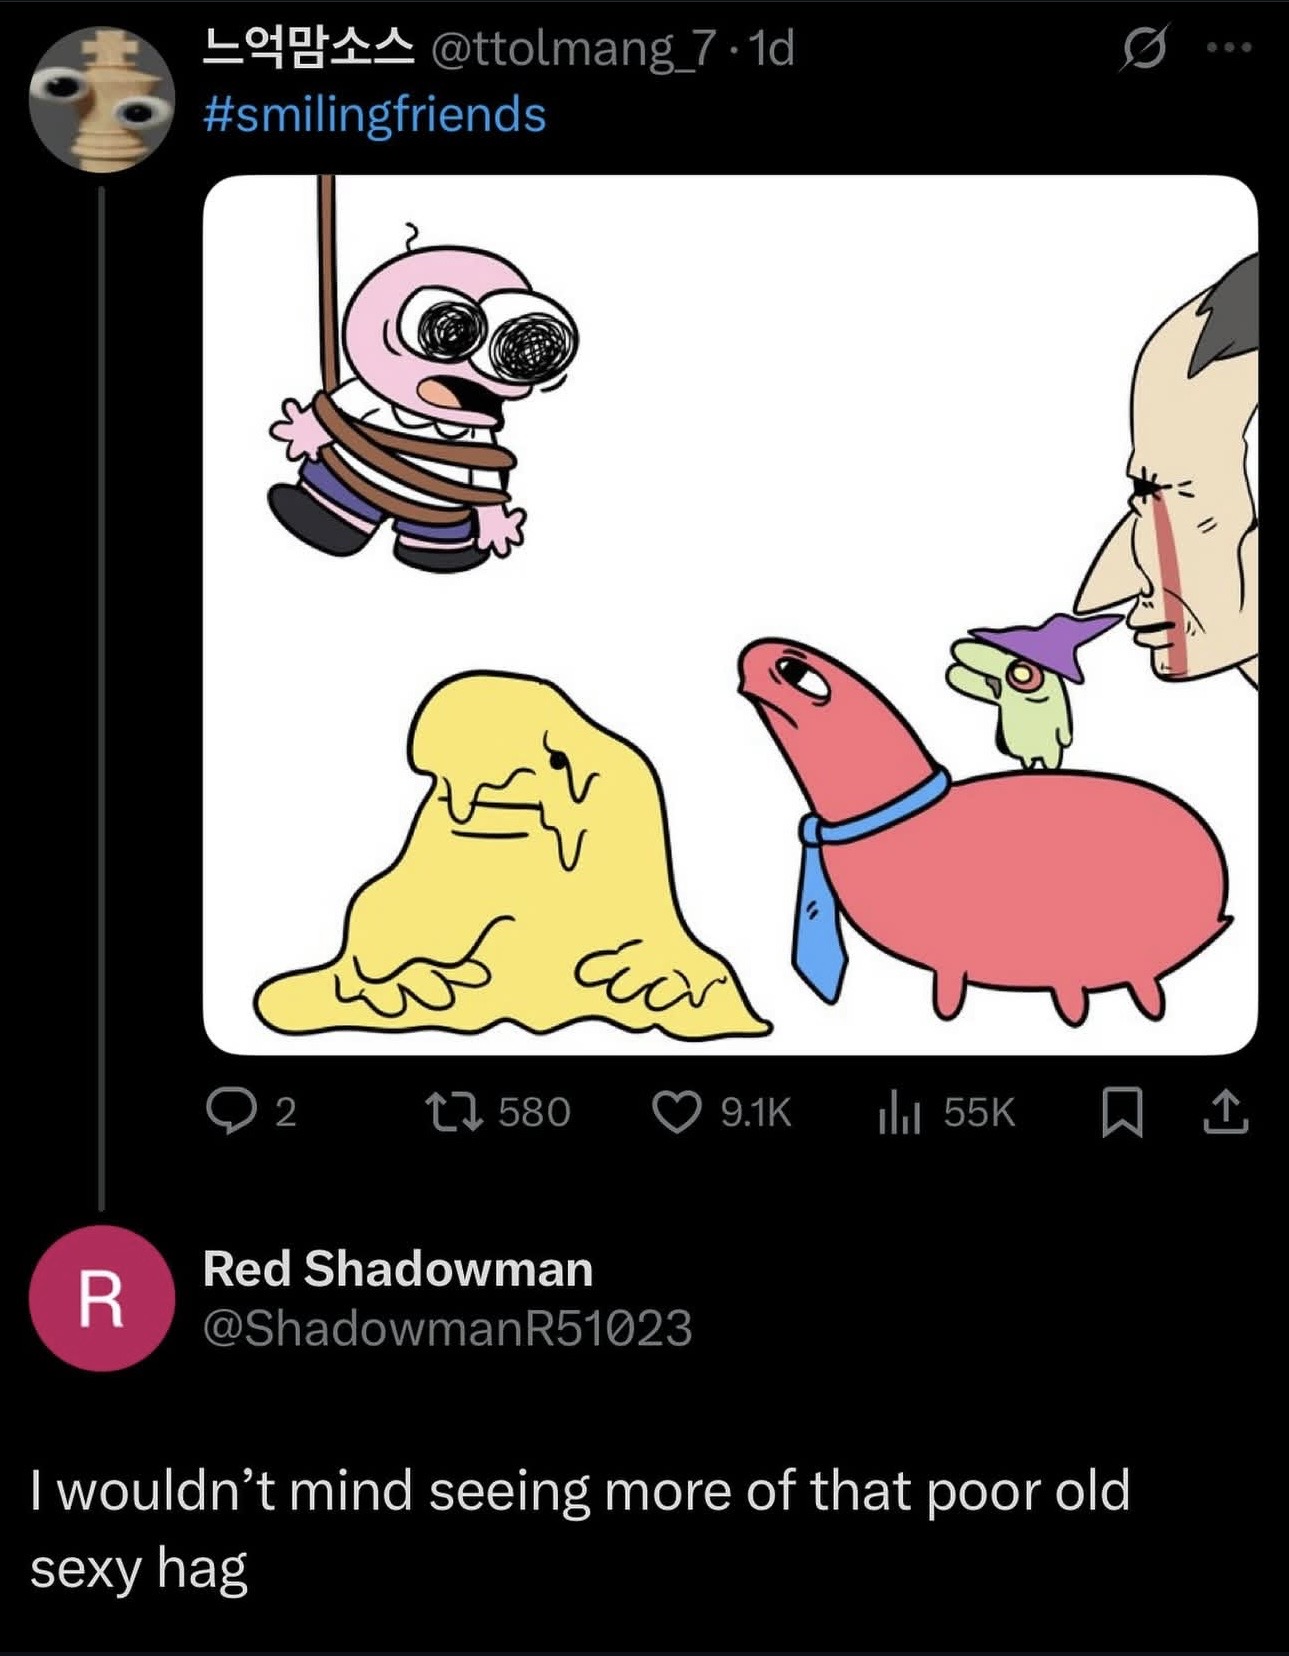Click the 1d timestamp on the tweet
Viewport: 1289px width, 1656px height.
[771, 48]
